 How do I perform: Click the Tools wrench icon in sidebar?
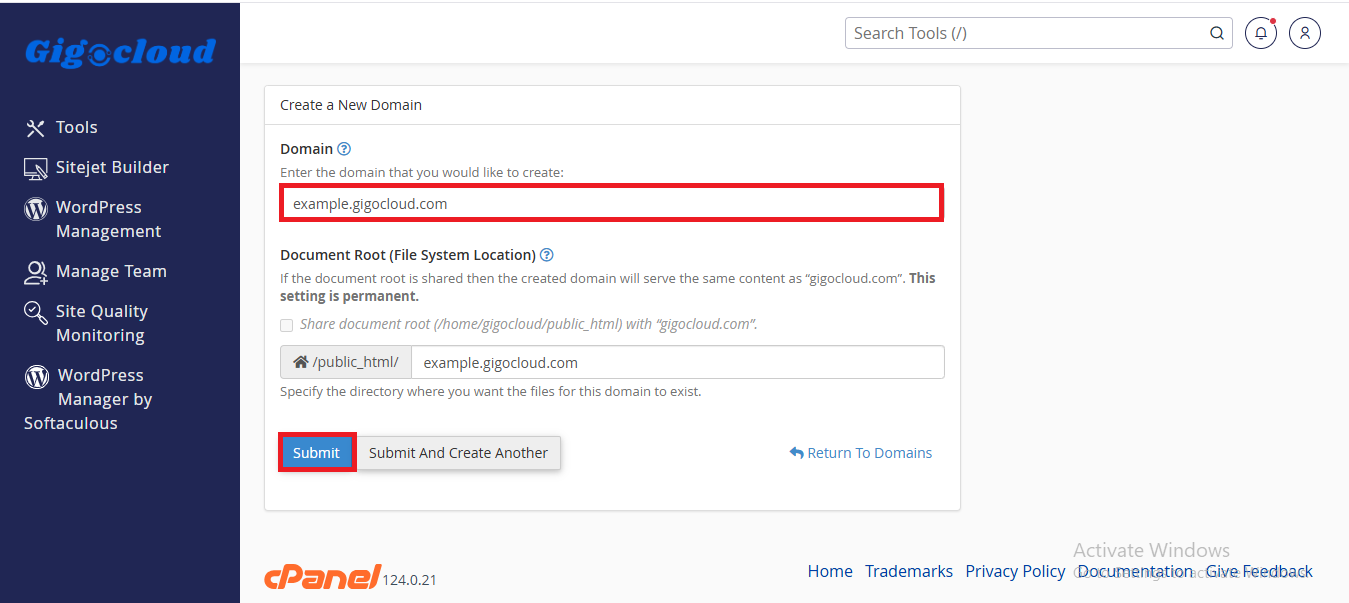coord(36,128)
